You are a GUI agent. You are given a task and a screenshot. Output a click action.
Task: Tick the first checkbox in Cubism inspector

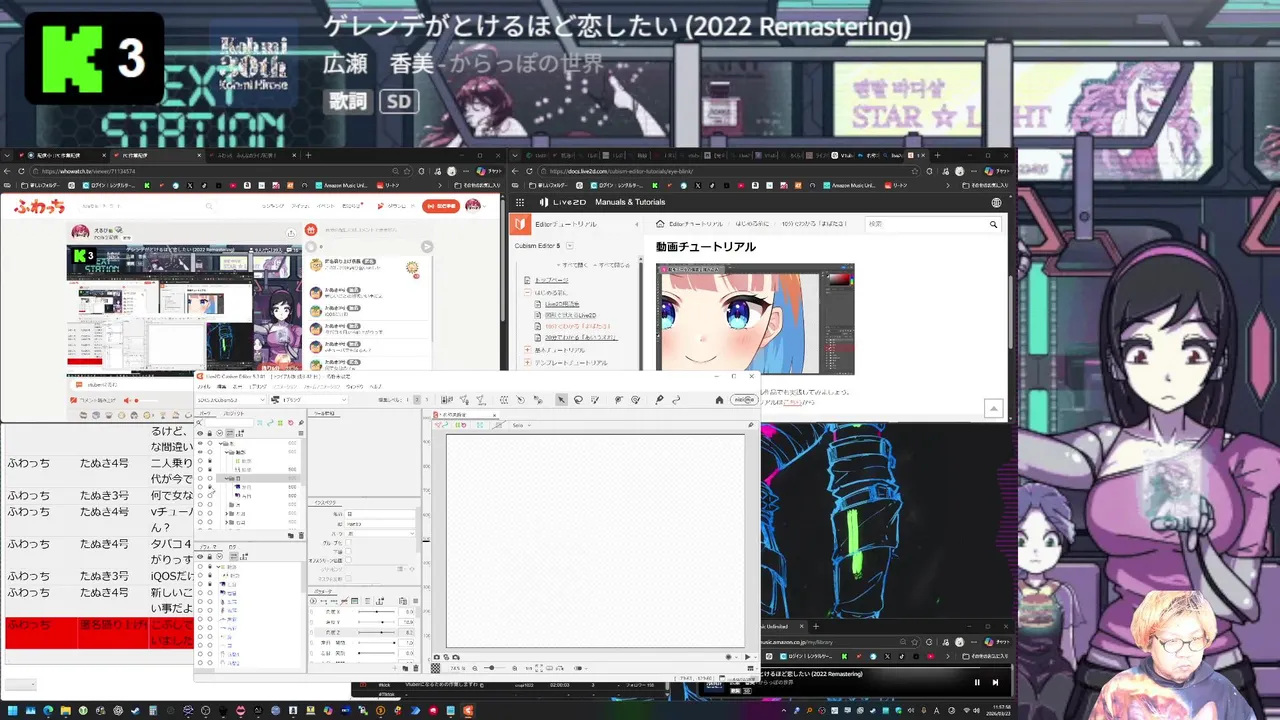348,542
